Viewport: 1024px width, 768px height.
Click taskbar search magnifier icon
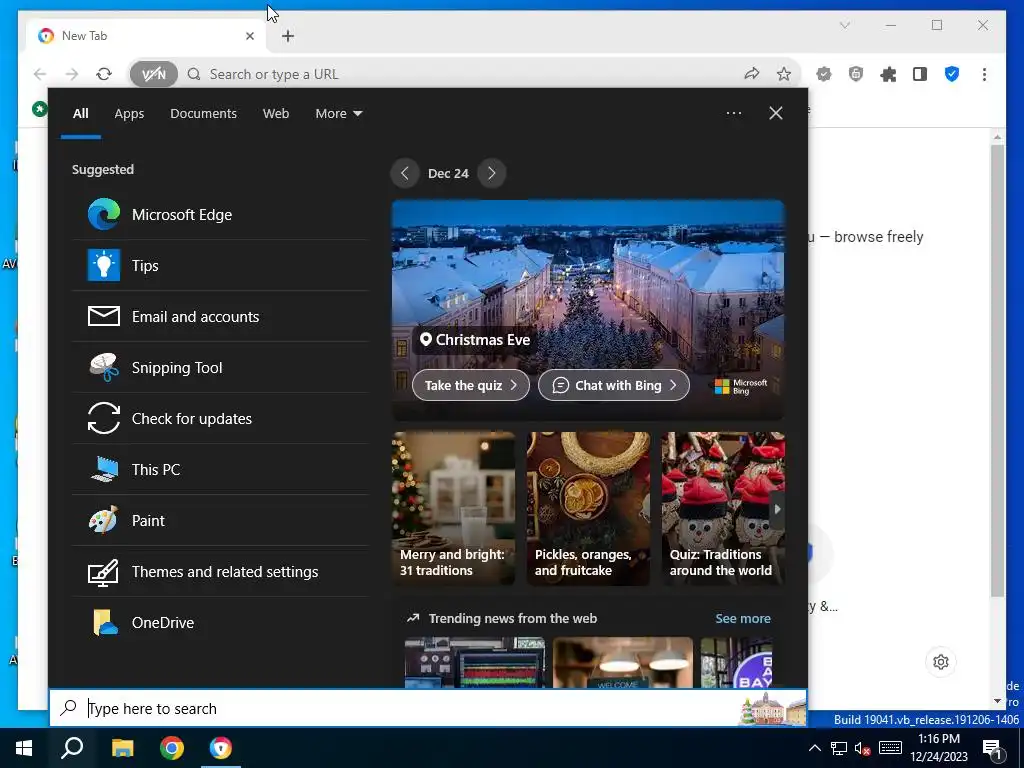(x=72, y=748)
